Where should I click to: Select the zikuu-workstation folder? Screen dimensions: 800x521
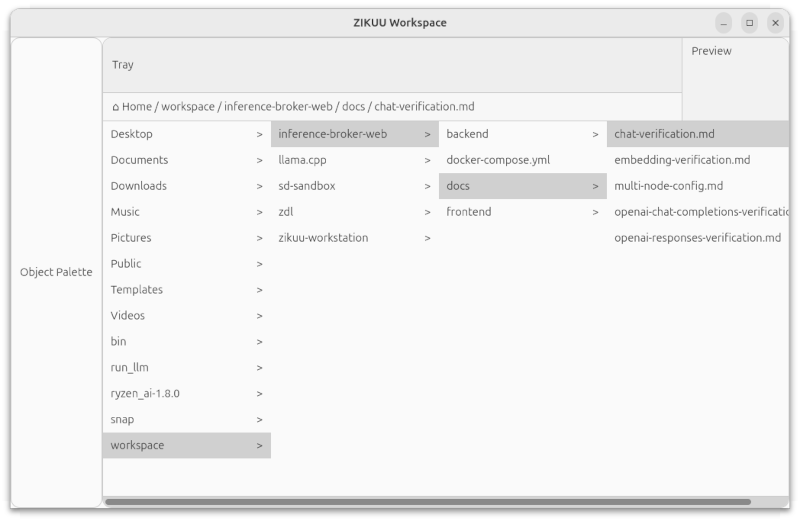click(x=355, y=238)
